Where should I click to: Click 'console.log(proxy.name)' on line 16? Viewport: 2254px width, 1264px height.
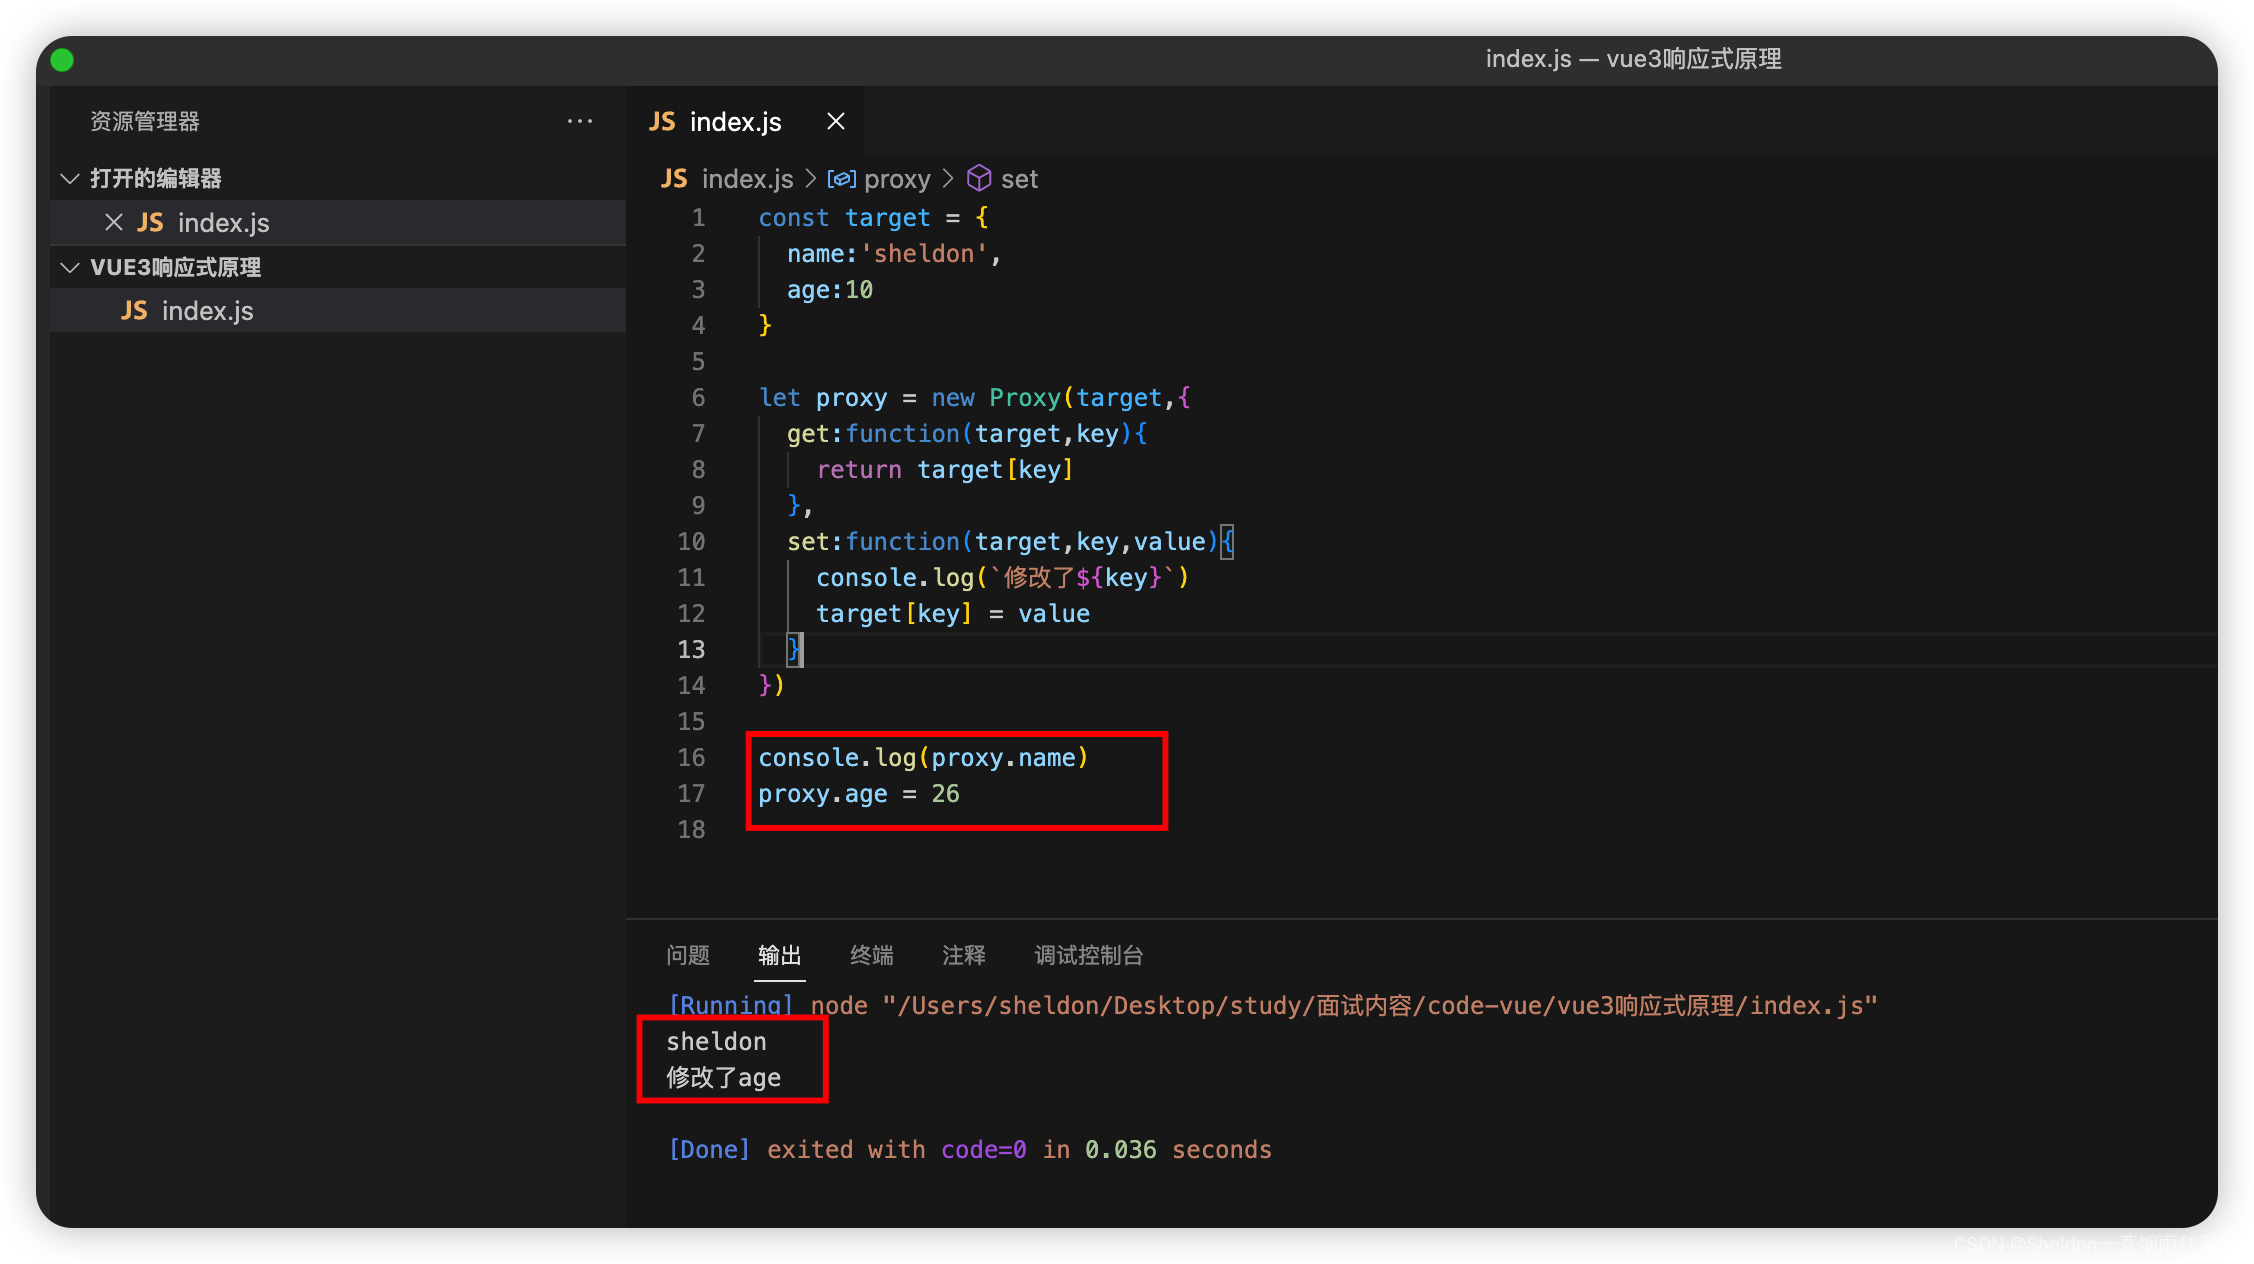pyautogui.click(x=923, y=758)
